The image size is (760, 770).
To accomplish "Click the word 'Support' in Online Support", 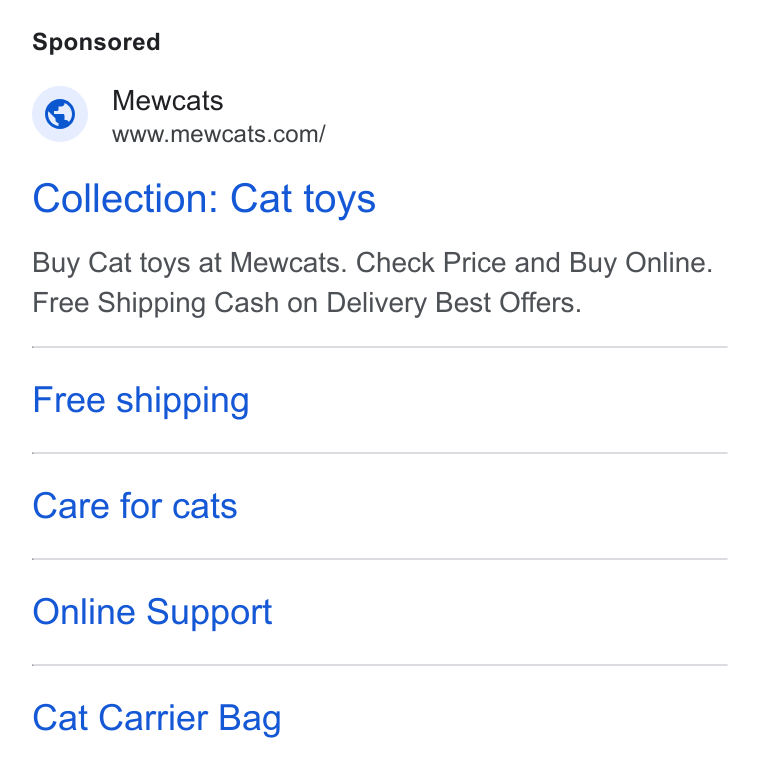I will pyautogui.click(x=209, y=613).
